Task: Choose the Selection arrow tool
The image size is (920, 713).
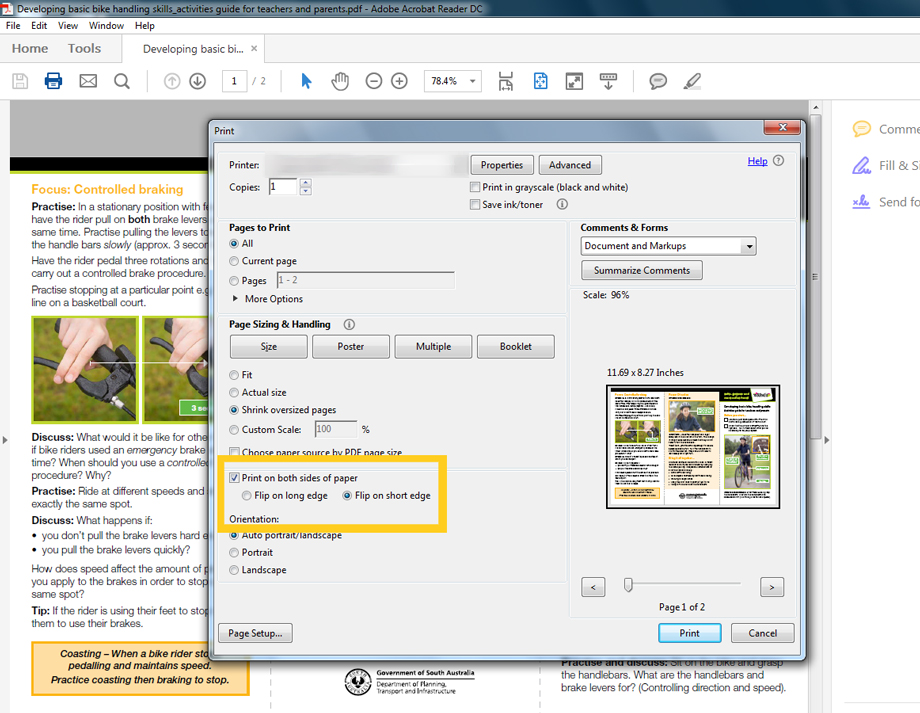Action: (306, 81)
